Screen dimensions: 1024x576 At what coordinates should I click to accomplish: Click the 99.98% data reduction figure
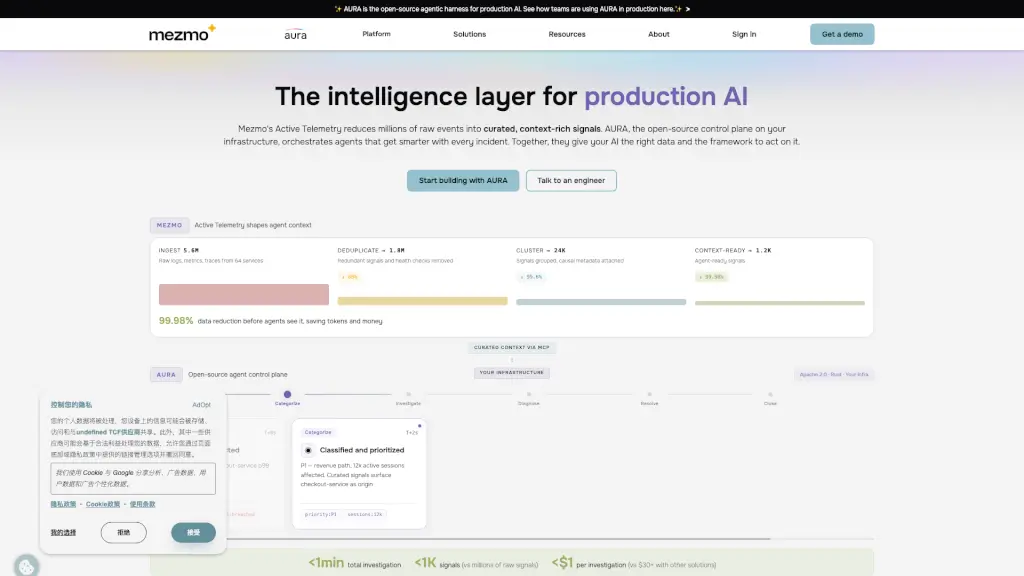(176, 321)
